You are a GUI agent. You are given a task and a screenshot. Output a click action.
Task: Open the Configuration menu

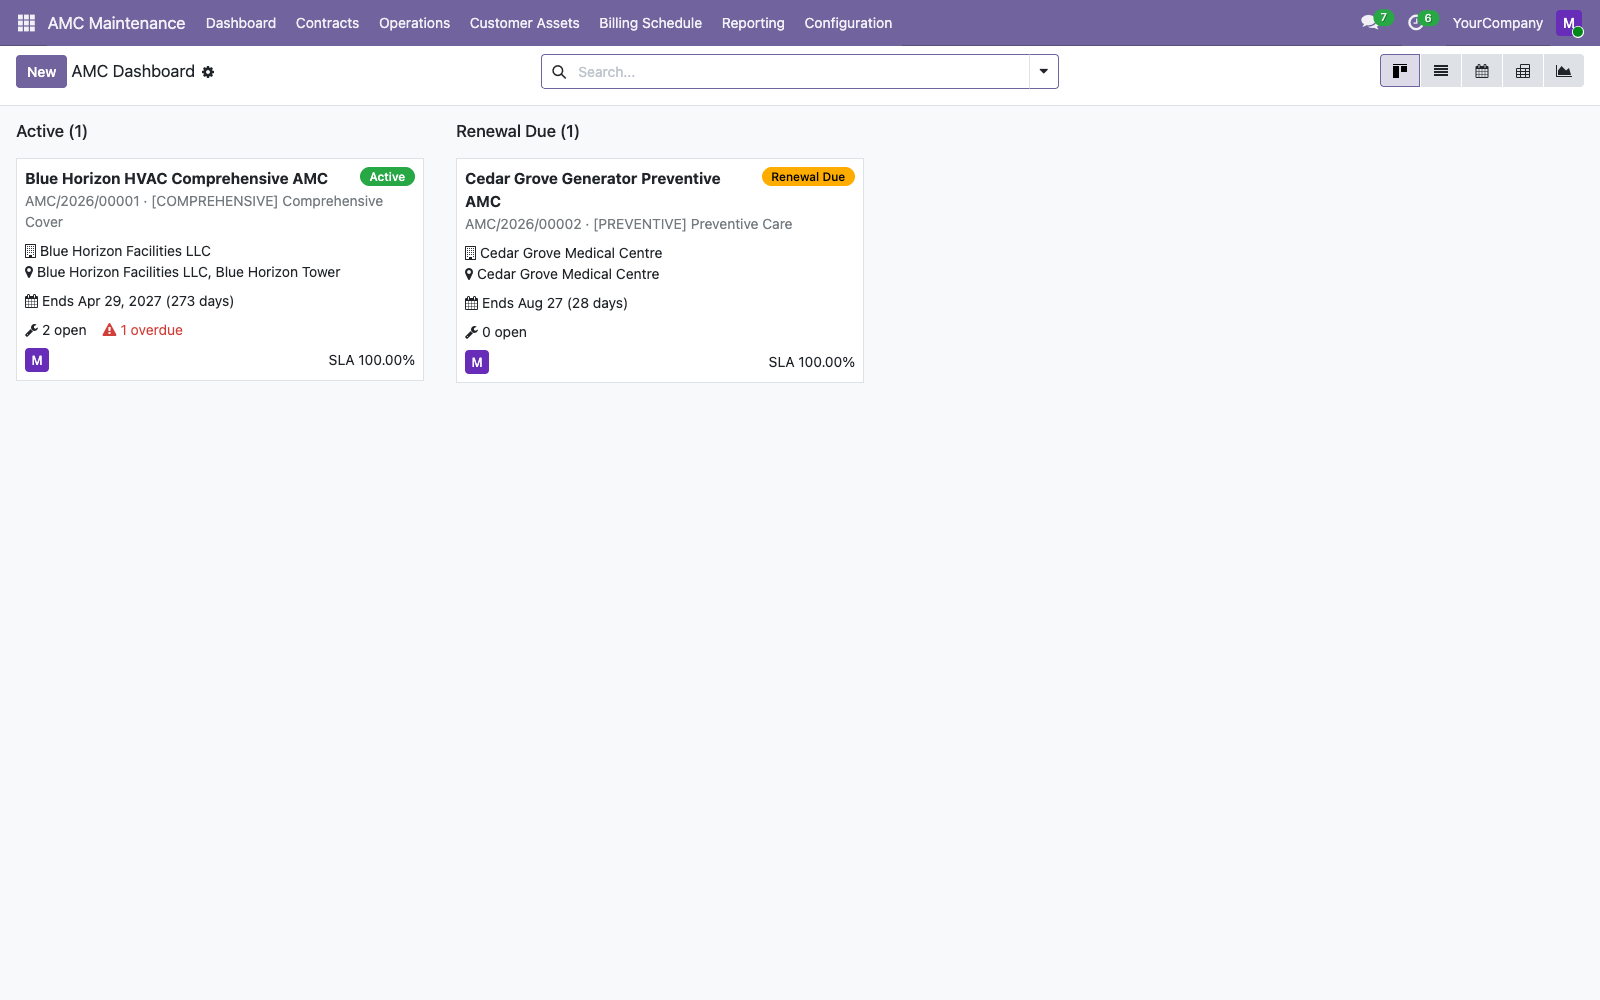click(x=848, y=23)
